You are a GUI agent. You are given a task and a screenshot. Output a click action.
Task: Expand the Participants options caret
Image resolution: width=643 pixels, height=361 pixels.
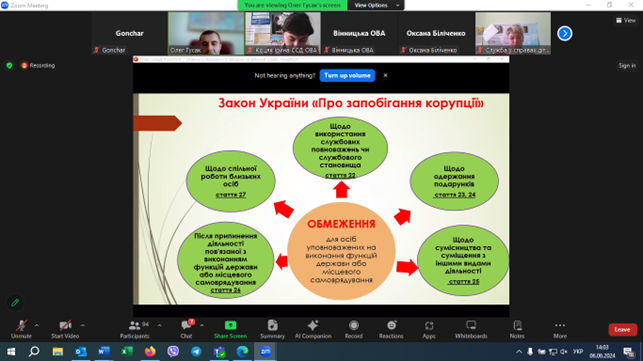(x=160, y=325)
